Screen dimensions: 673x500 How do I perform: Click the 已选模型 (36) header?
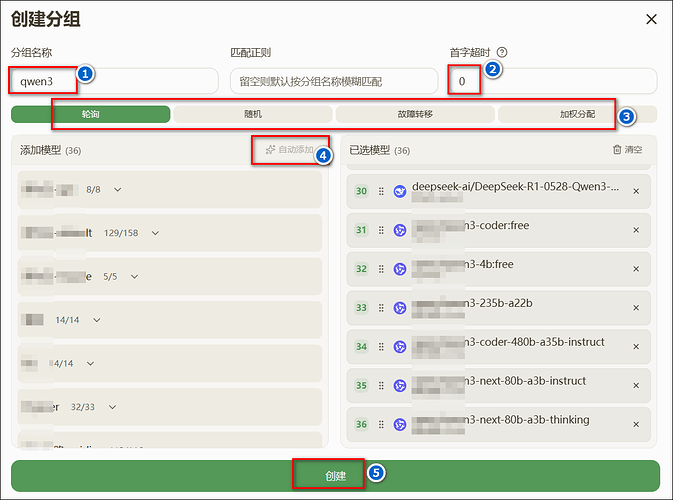(x=379, y=150)
